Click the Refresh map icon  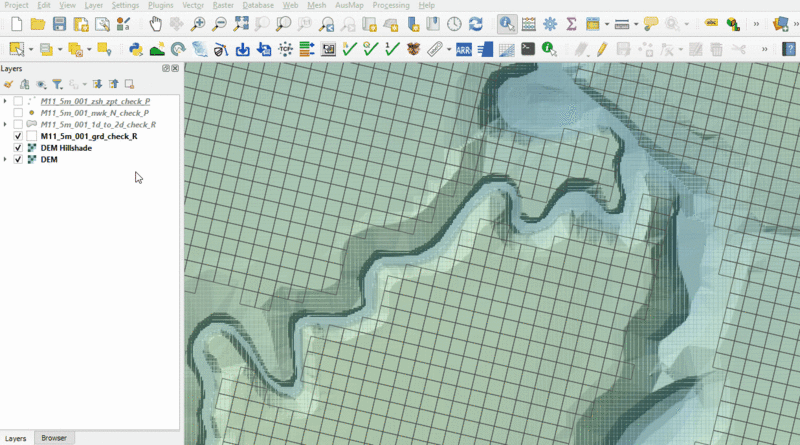coord(476,23)
